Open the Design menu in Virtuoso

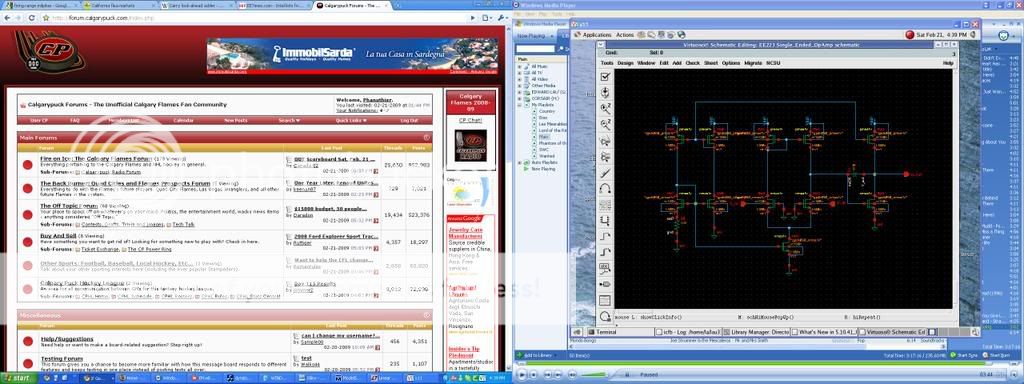(625, 63)
